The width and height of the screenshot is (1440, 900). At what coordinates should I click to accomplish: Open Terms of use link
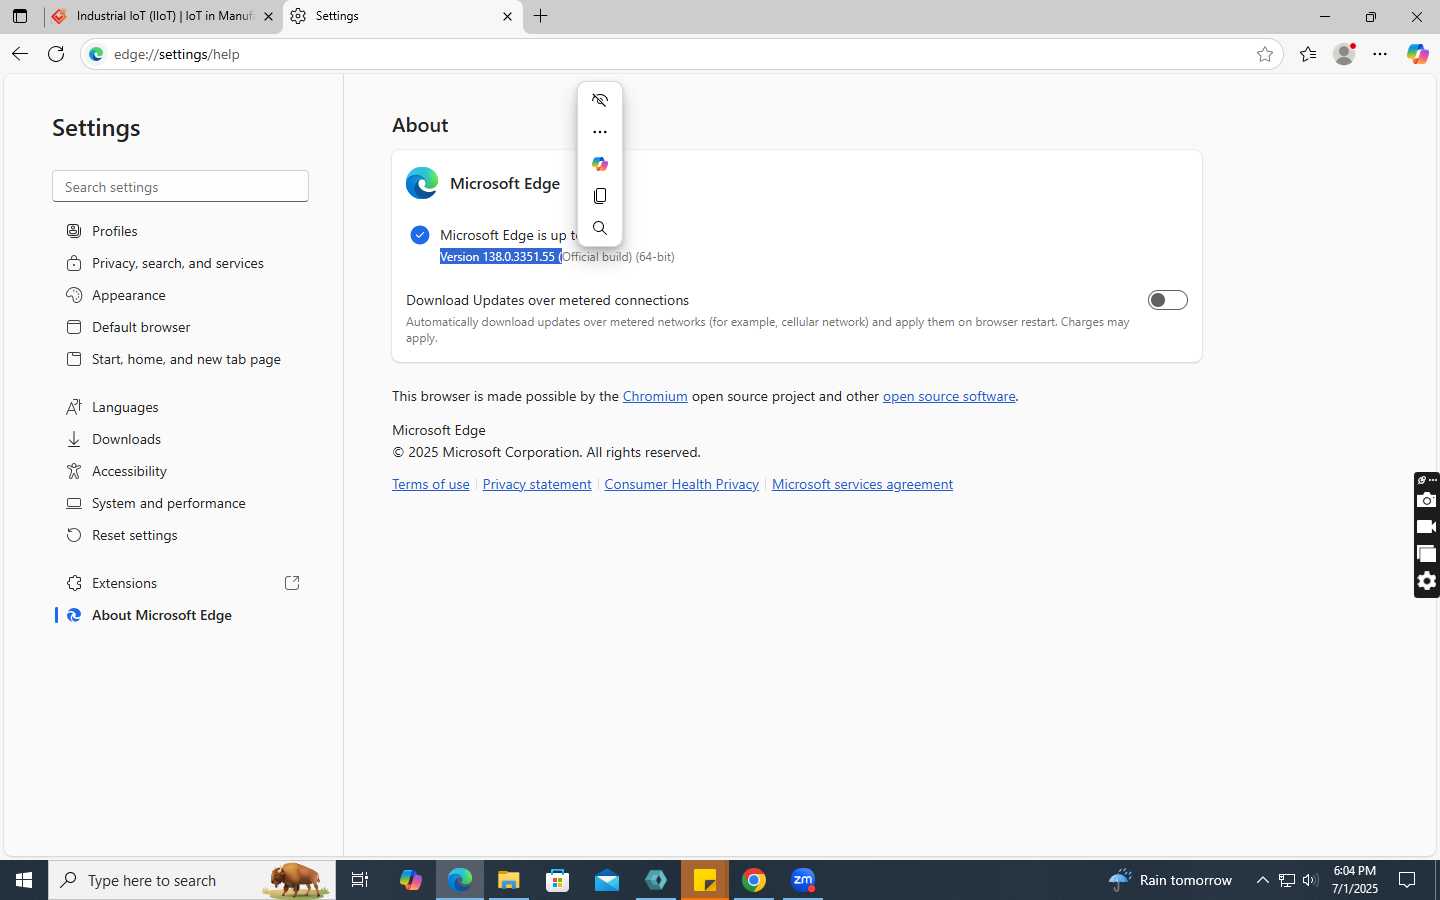pyautogui.click(x=431, y=484)
